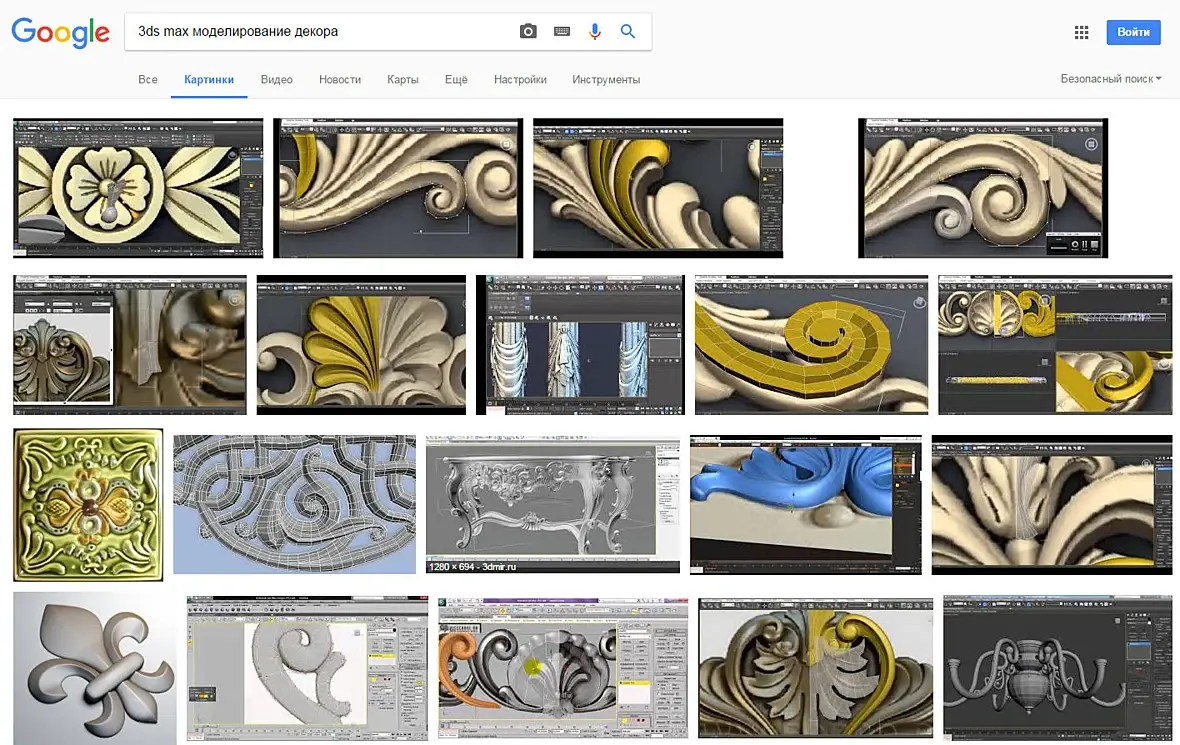Open the Карты tab
This screenshot has width=1180, height=745.
tap(403, 80)
